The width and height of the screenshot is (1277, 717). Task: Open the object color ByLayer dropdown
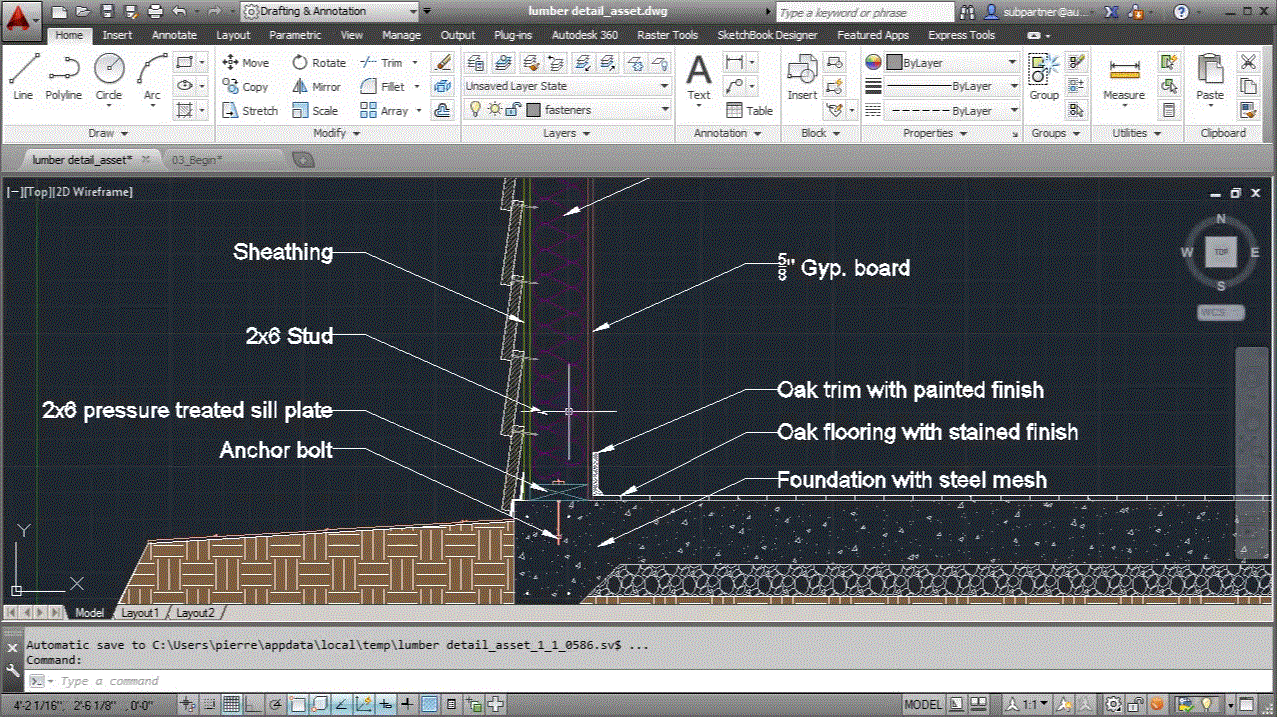(x=951, y=62)
